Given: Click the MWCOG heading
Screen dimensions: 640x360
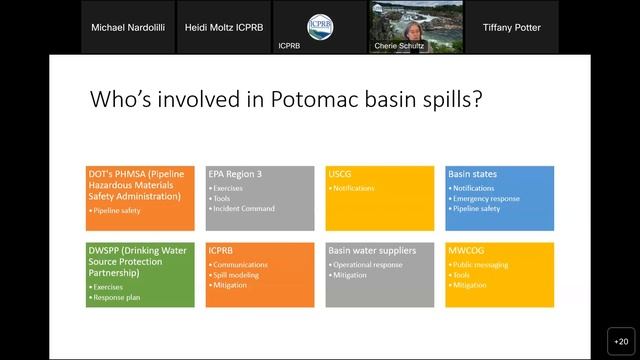Looking at the screenshot, I should [466, 250].
